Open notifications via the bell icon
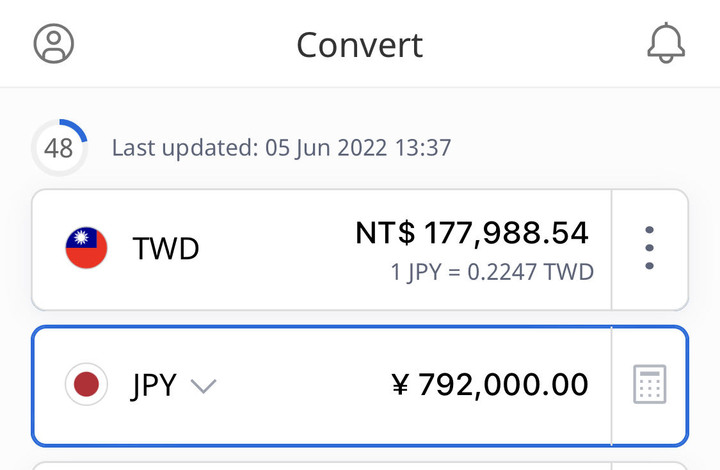The width and height of the screenshot is (720, 470). pos(666,44)
